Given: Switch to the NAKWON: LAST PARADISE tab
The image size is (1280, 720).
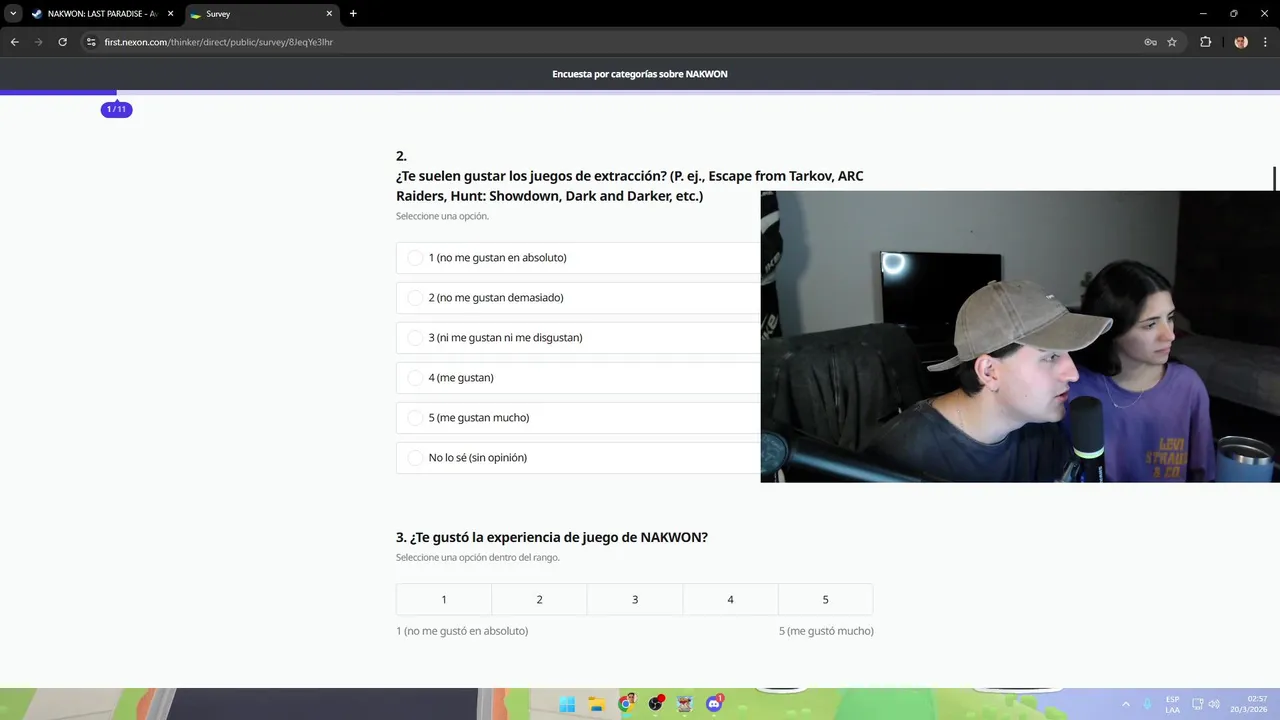Looking at the screenshot, I should [x=103, y=14].
